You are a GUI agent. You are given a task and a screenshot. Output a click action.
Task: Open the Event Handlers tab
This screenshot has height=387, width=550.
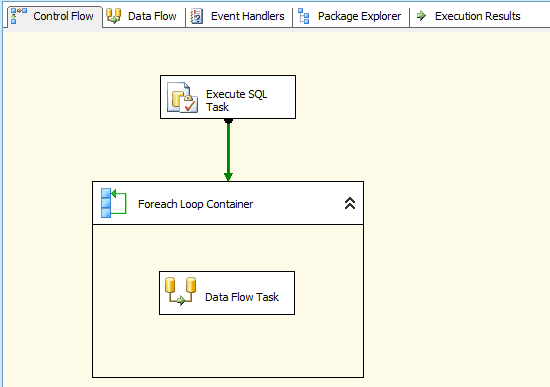pyautogui.click(x=239, y=16)
